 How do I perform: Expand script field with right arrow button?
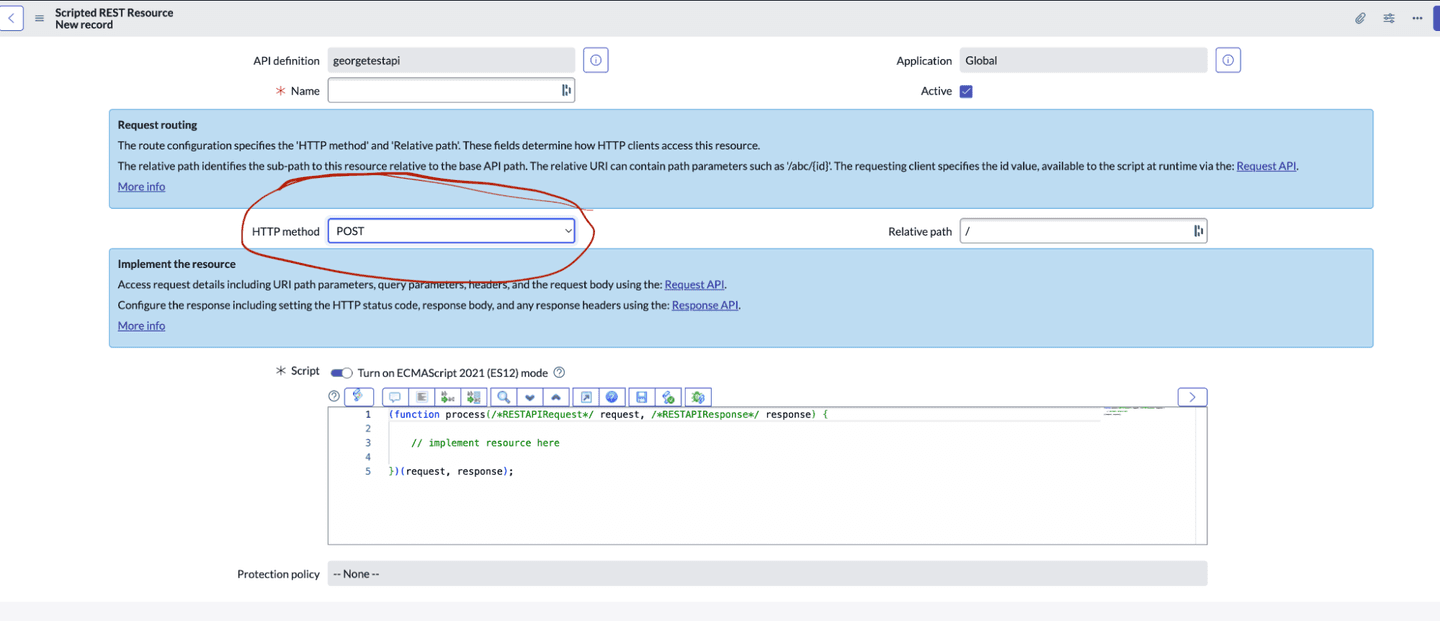click(1192, 397)
